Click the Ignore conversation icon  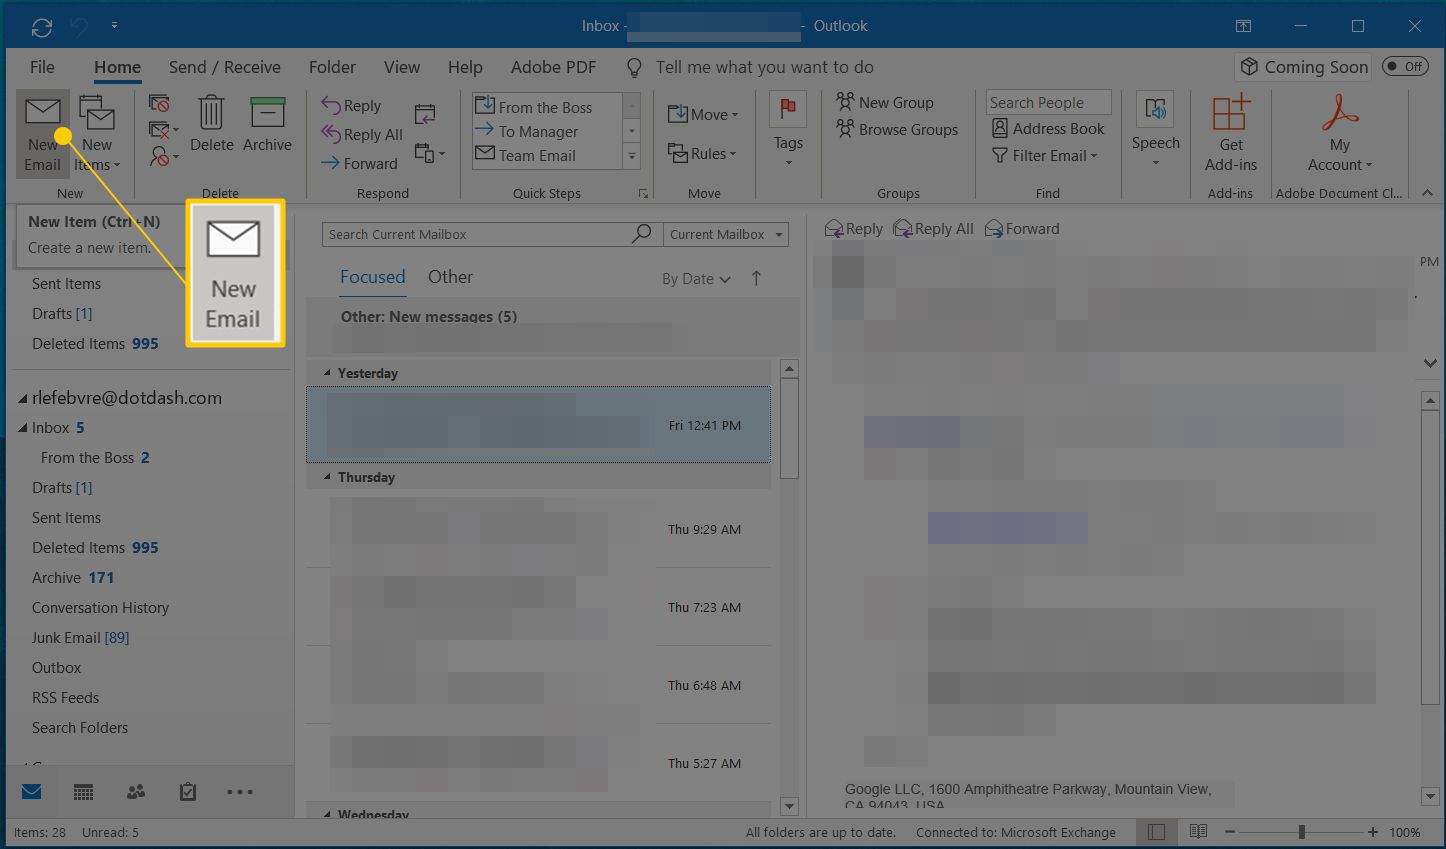(x=159, y=103)
